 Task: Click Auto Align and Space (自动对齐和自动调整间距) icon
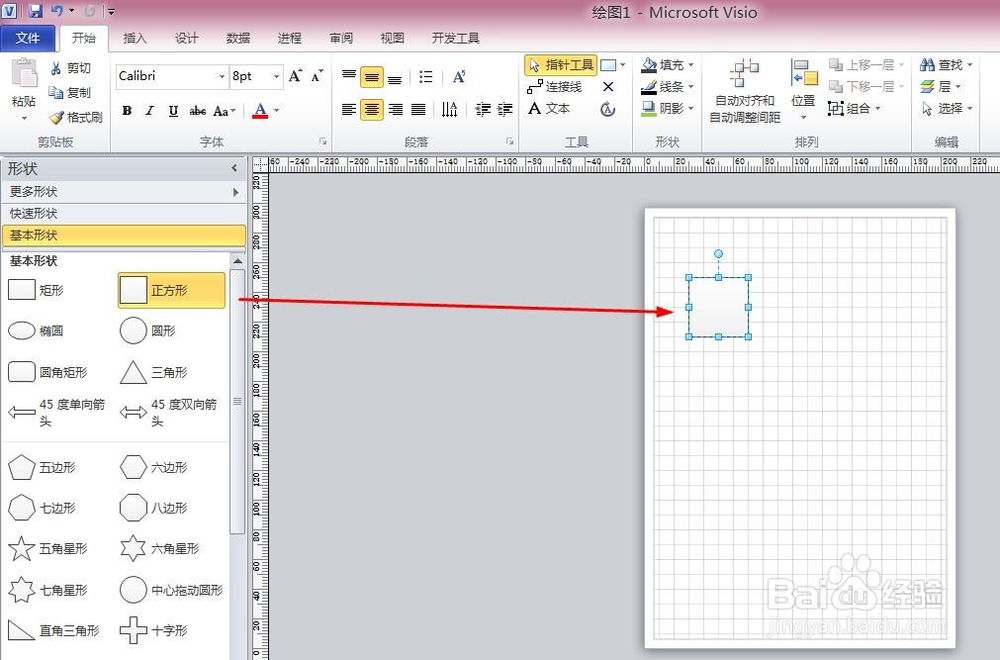pyautogui.click(x=745, y=91)
